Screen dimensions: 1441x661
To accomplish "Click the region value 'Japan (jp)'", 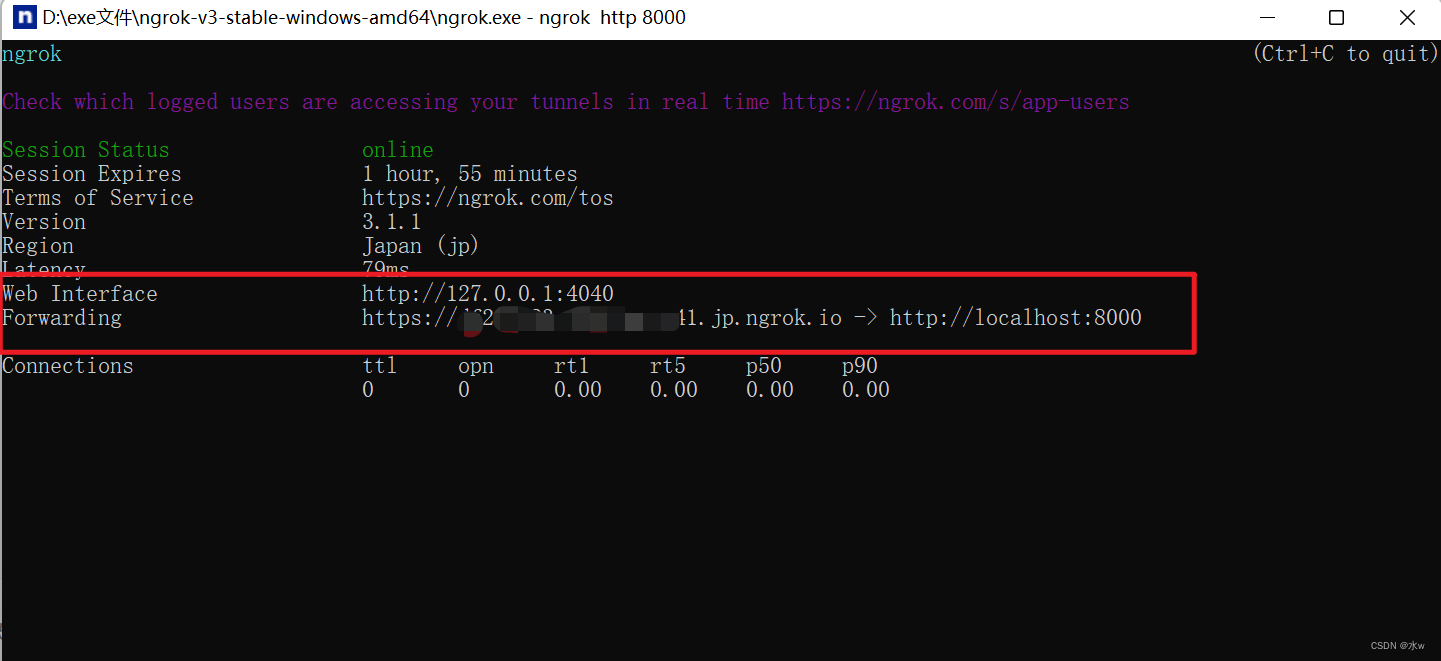I will tap(421, 246).
